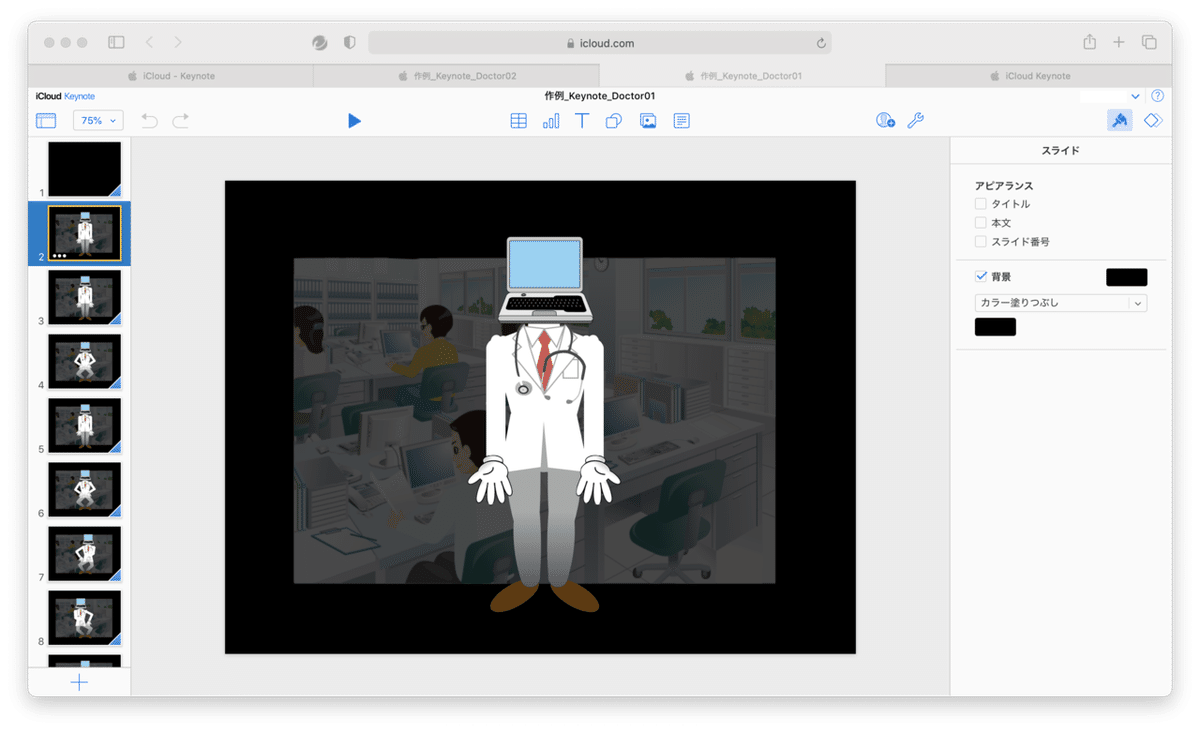
Task: Toggle Safari sidebar
Action: [116, 43]
